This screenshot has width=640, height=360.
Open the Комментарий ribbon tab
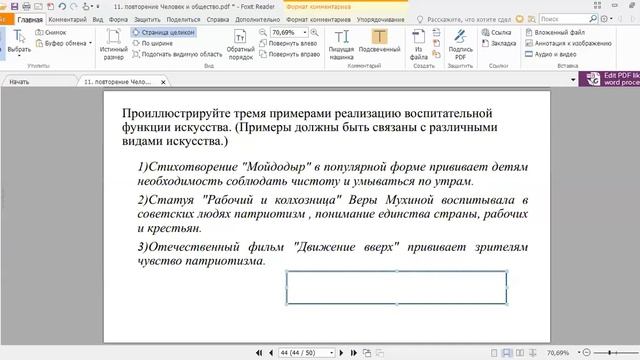[x=67, y=19]
